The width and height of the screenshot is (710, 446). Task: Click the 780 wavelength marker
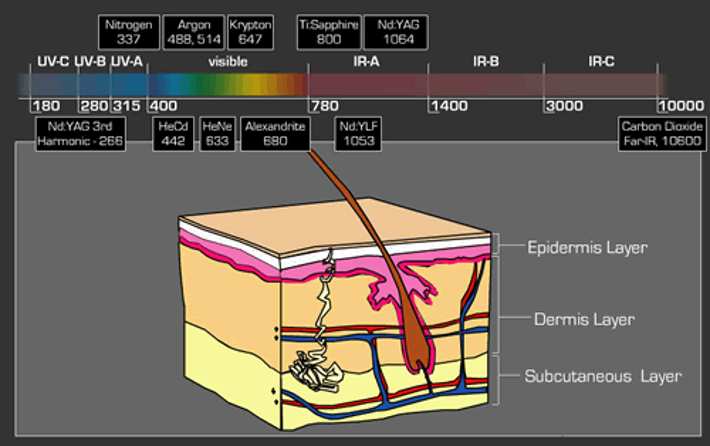click(325, 106)
